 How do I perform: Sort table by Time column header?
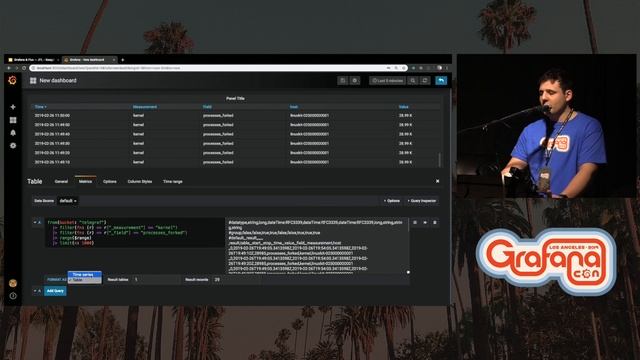coord(40,107)
